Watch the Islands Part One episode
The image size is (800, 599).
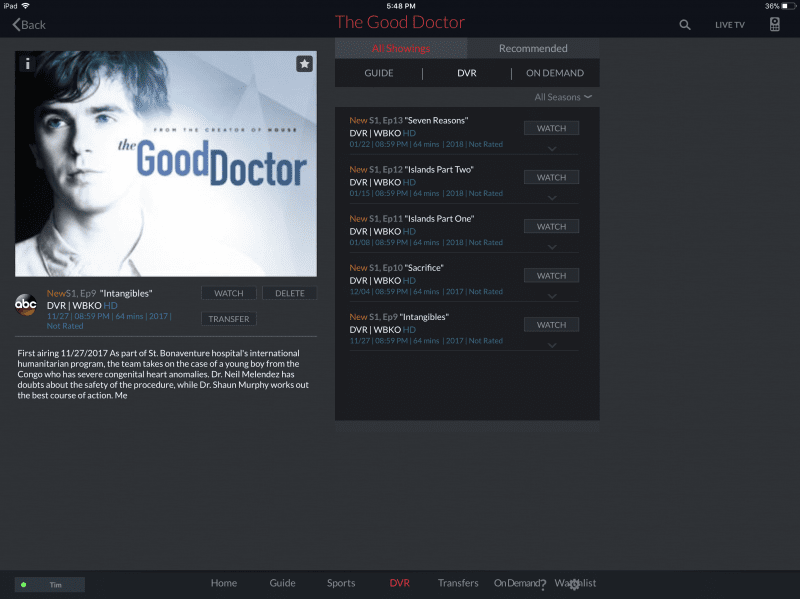552,227
